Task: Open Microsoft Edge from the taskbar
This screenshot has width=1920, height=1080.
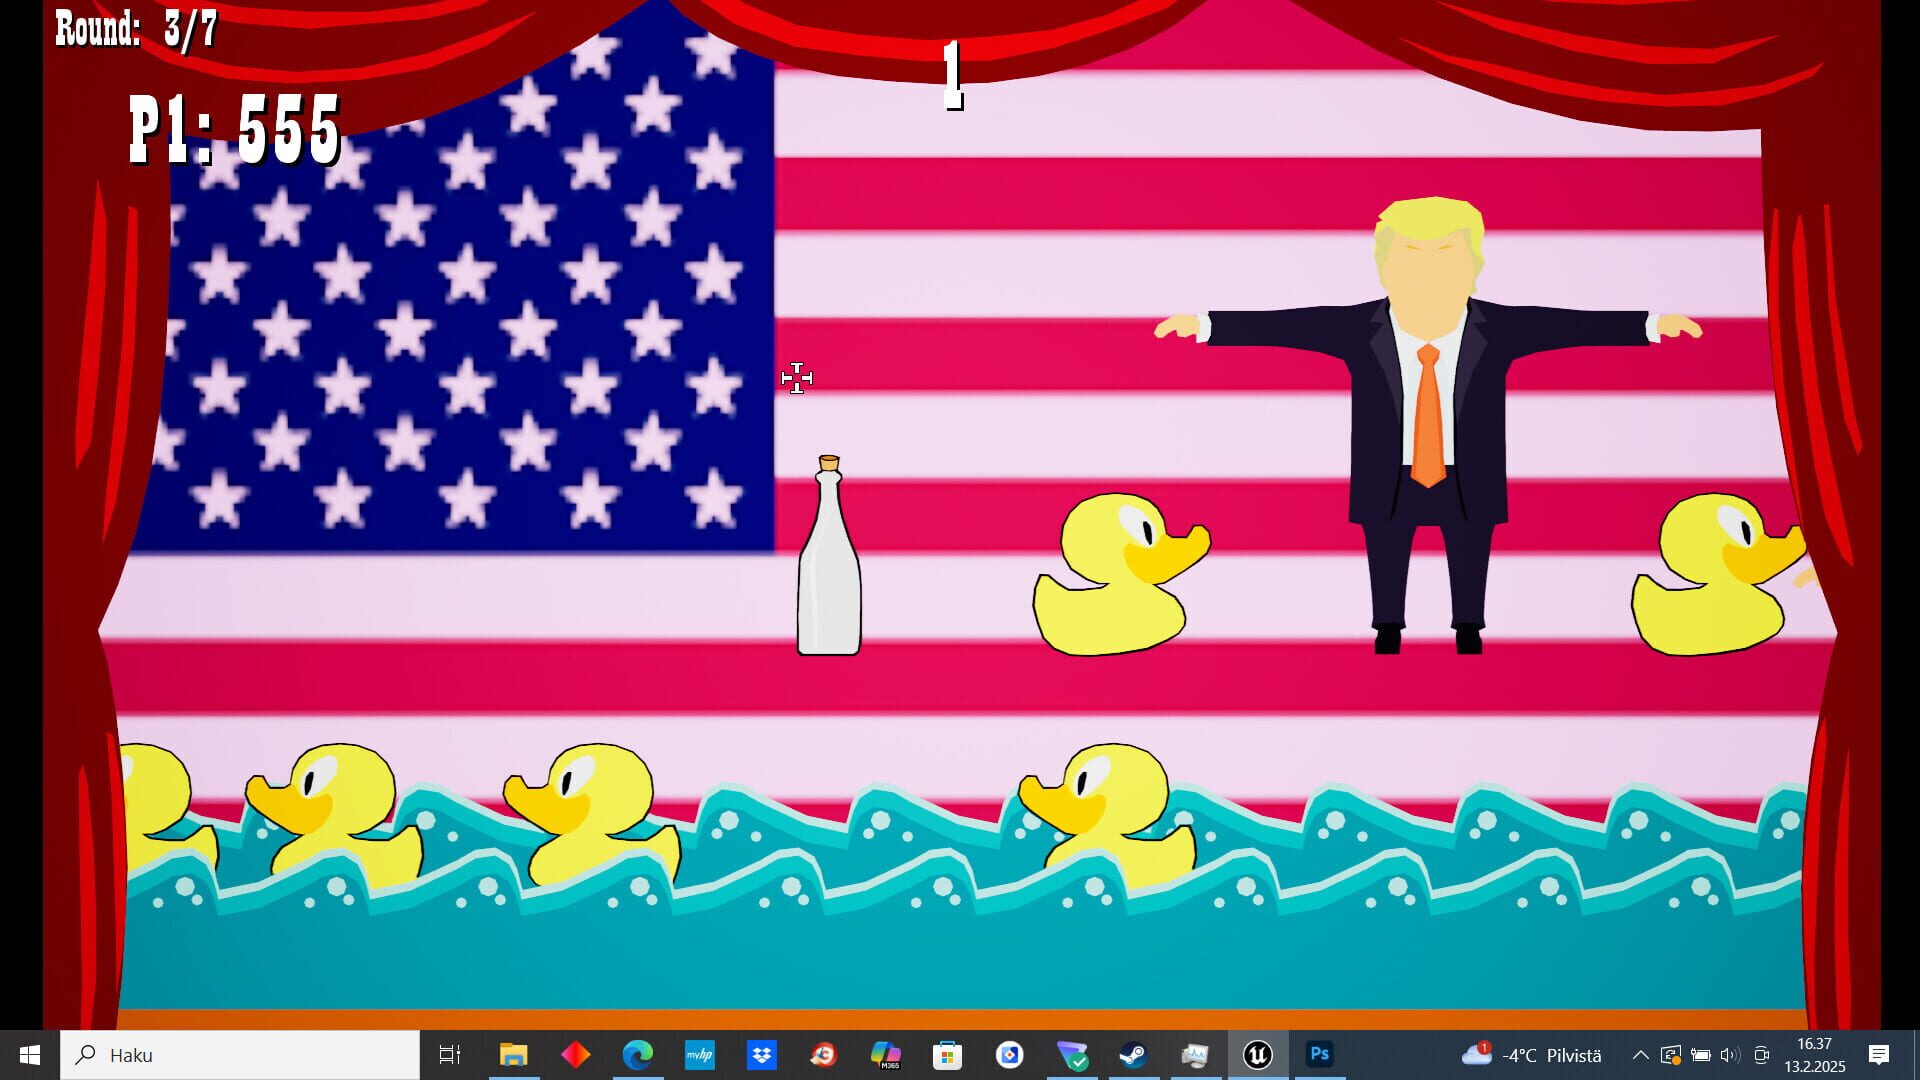Action: [x=637, y=1055]
